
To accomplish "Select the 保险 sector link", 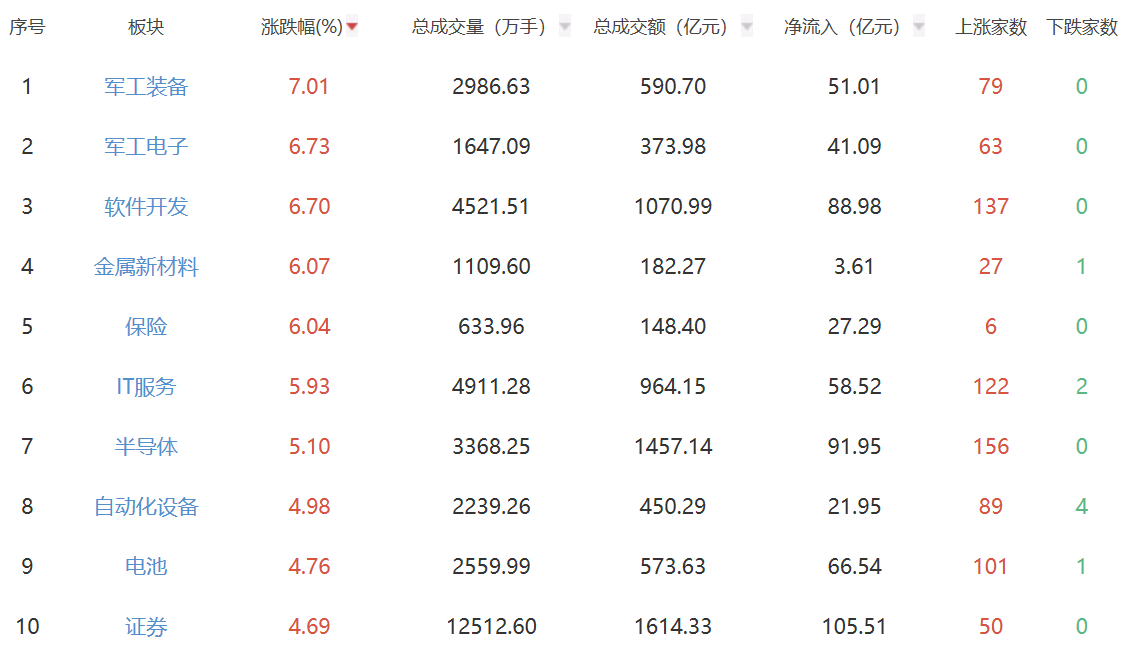I will [x=146, y=327].
